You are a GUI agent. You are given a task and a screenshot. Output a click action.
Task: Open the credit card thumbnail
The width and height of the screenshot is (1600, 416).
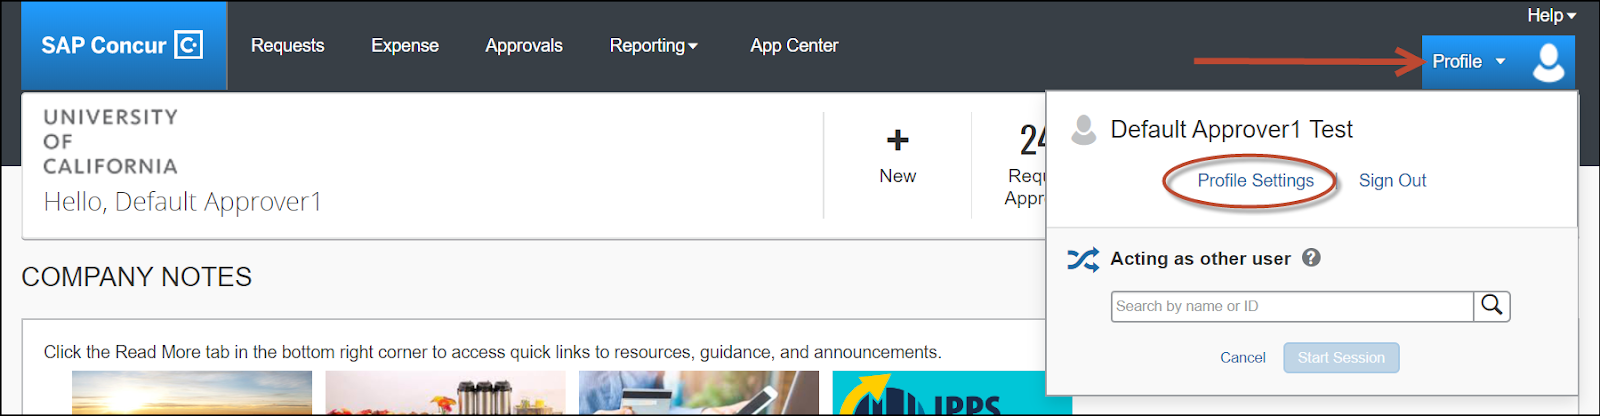(698, 393)
